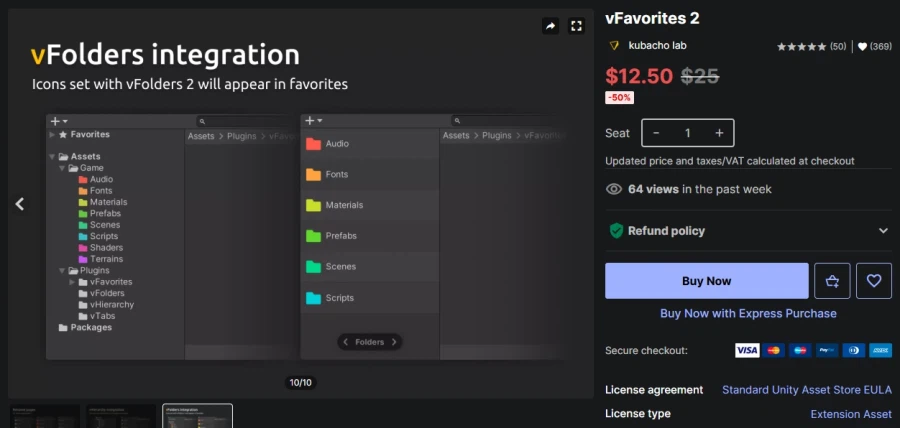This screenshot has width=900, height=428.
Task: Click the teal Scenes folder icon in favorites
Action: [313, 266]
